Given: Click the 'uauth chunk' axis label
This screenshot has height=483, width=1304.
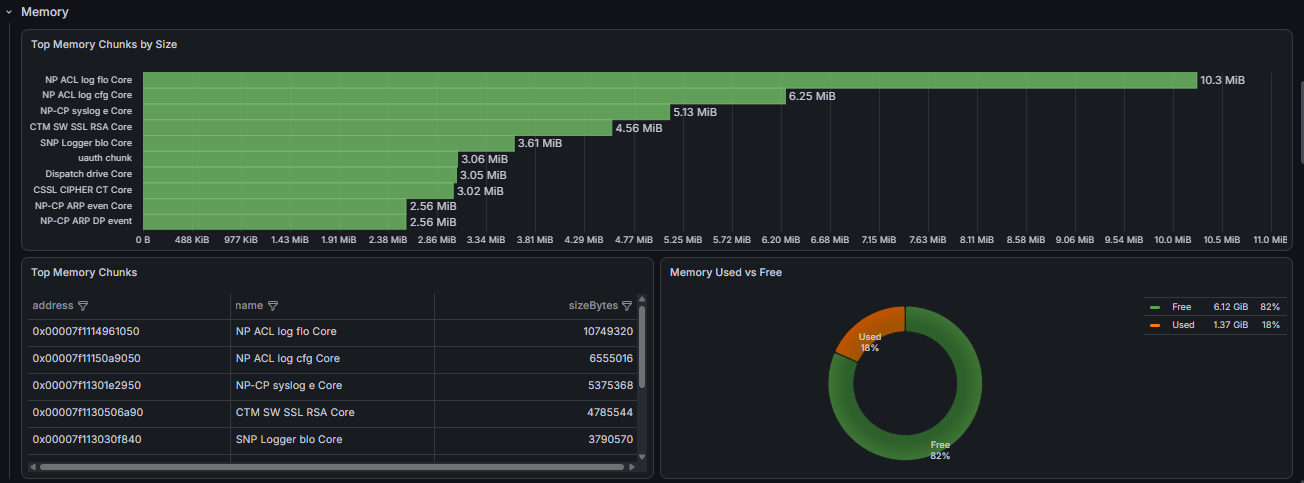Looking at the screenshot, I should tap(105, 159).
